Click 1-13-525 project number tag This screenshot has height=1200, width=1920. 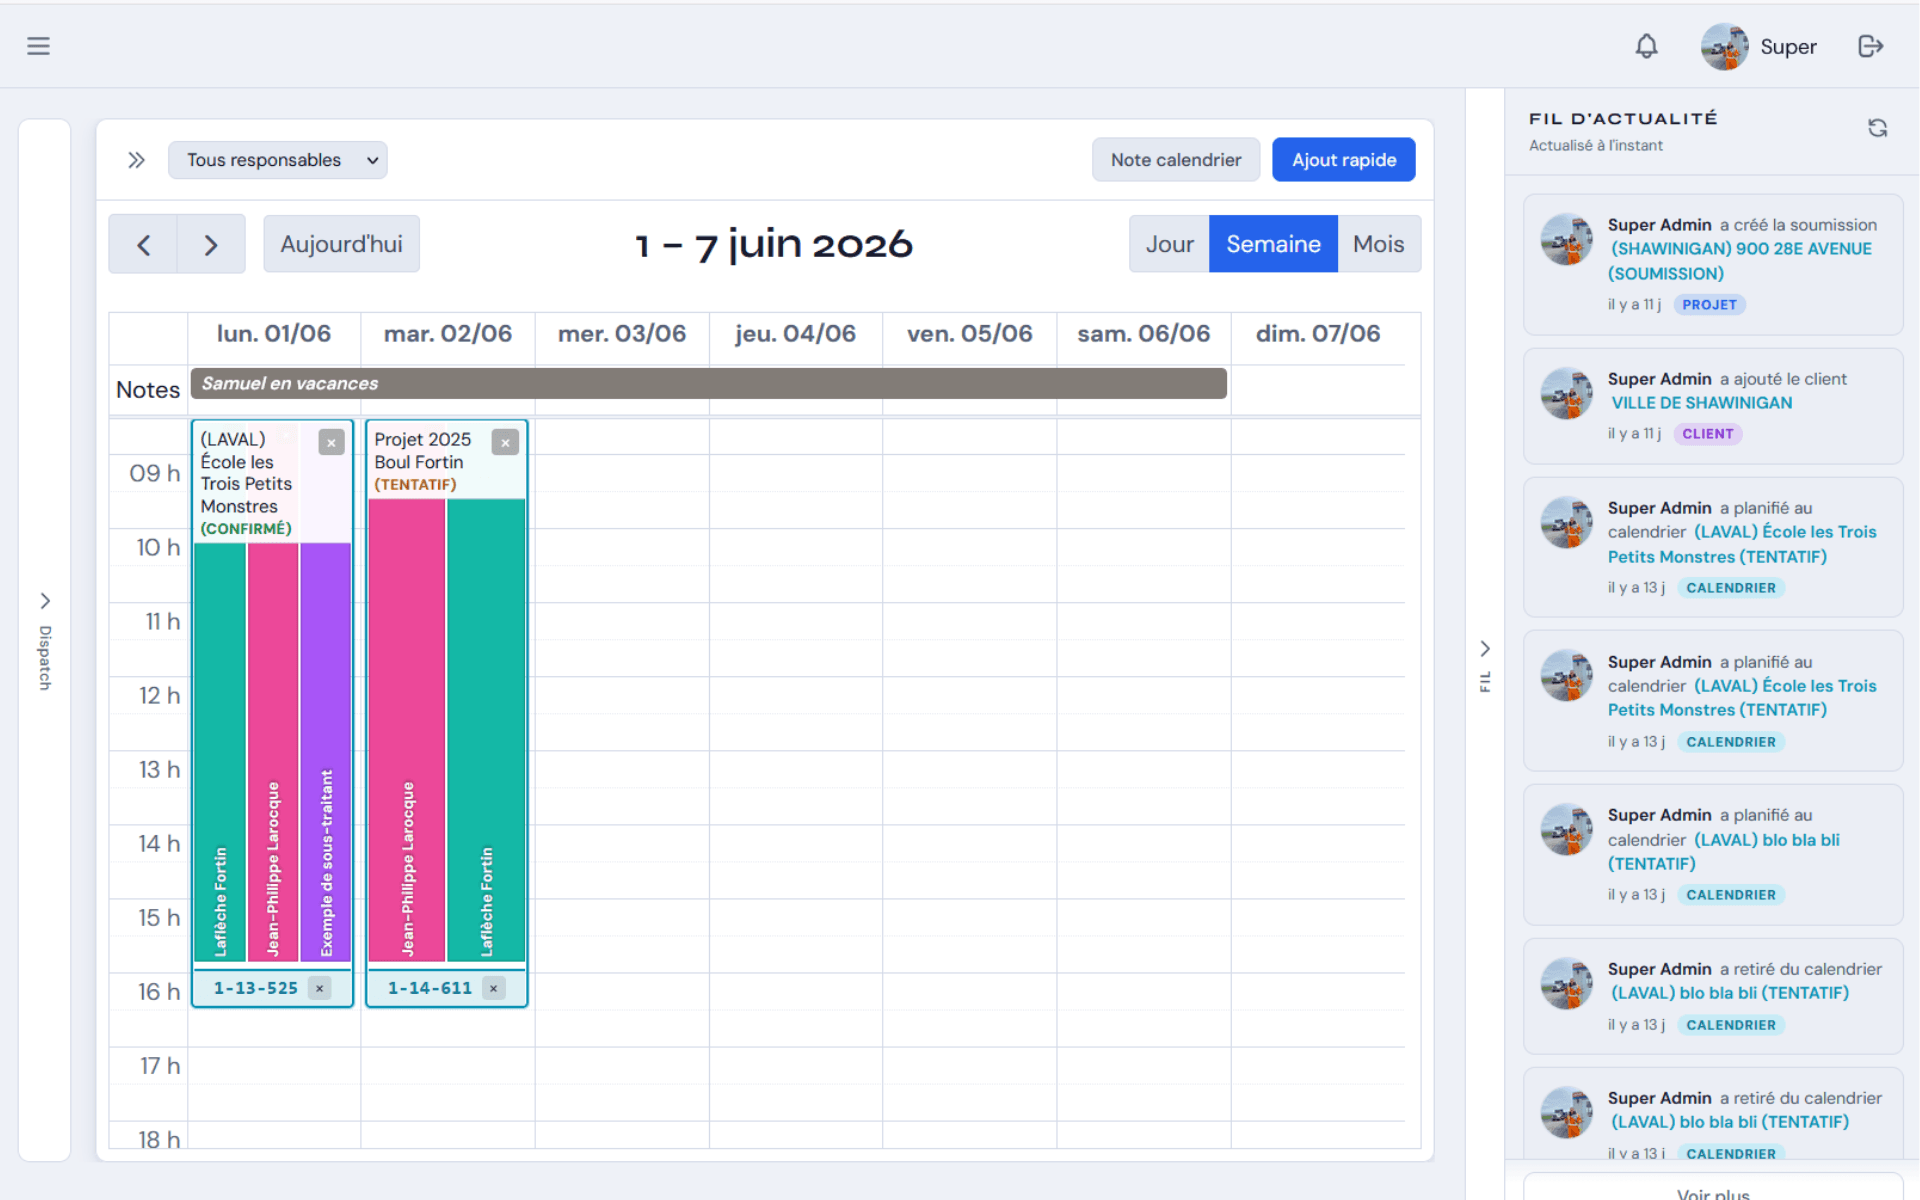[255, 988]
